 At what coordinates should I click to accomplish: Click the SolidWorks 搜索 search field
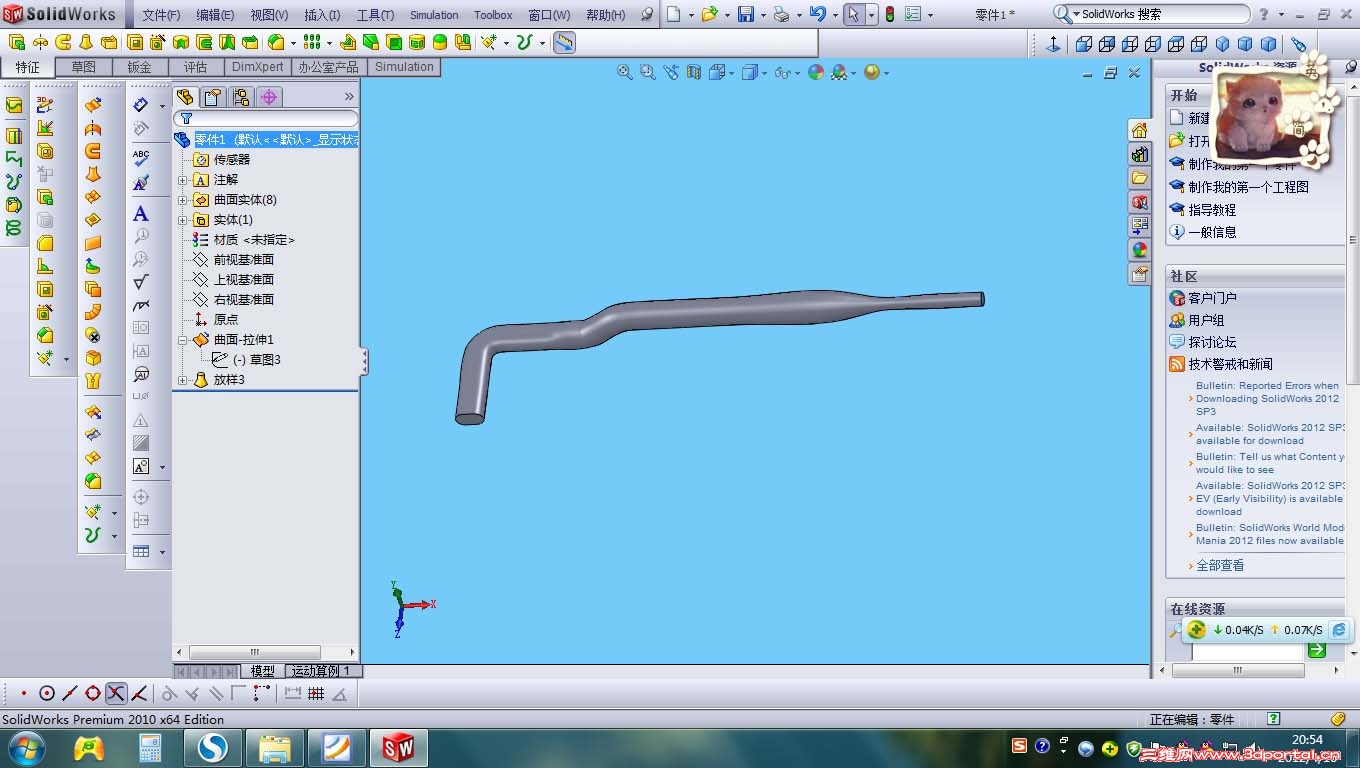(1160, 14)
